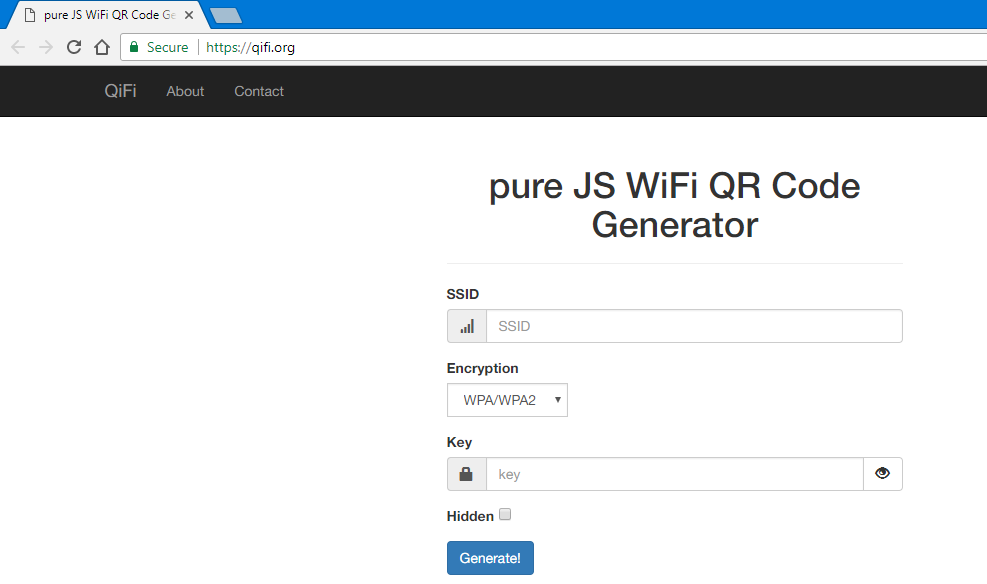Click the browser back arrow
The width and height of the screenshot is (987, 584).
tap(18, 47)
